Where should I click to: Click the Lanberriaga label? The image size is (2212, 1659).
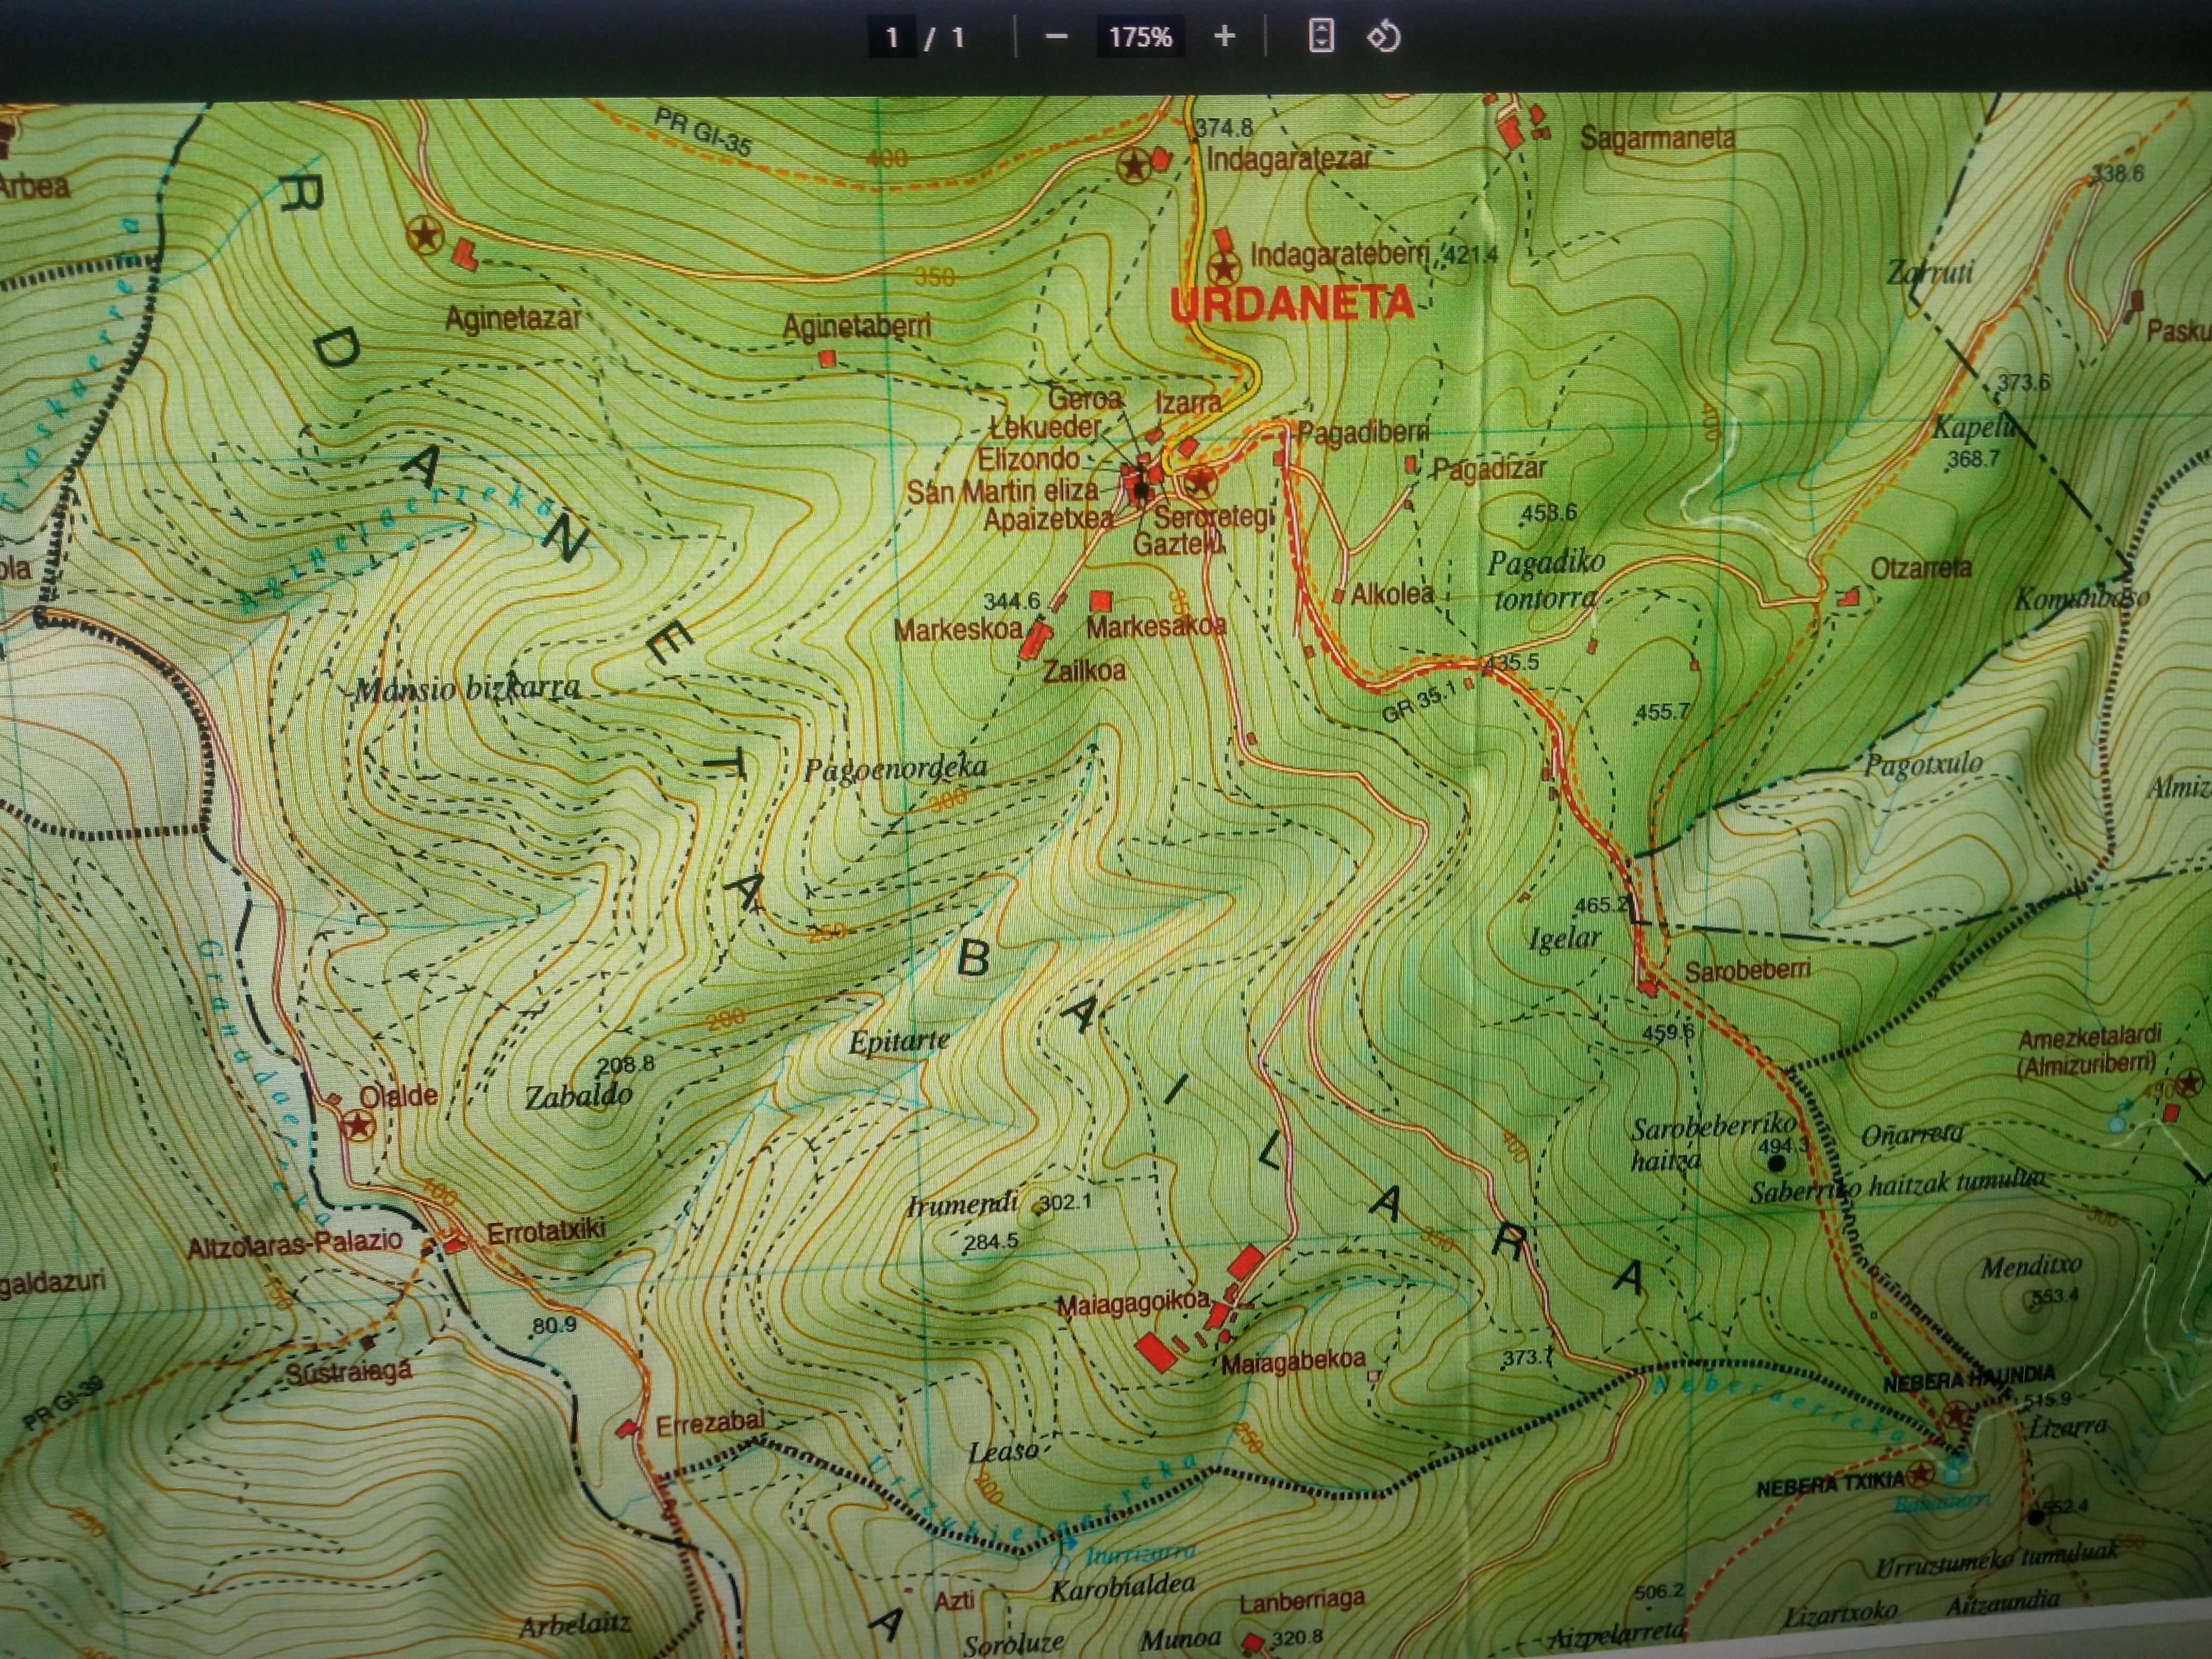[x=1301, y=1601]
